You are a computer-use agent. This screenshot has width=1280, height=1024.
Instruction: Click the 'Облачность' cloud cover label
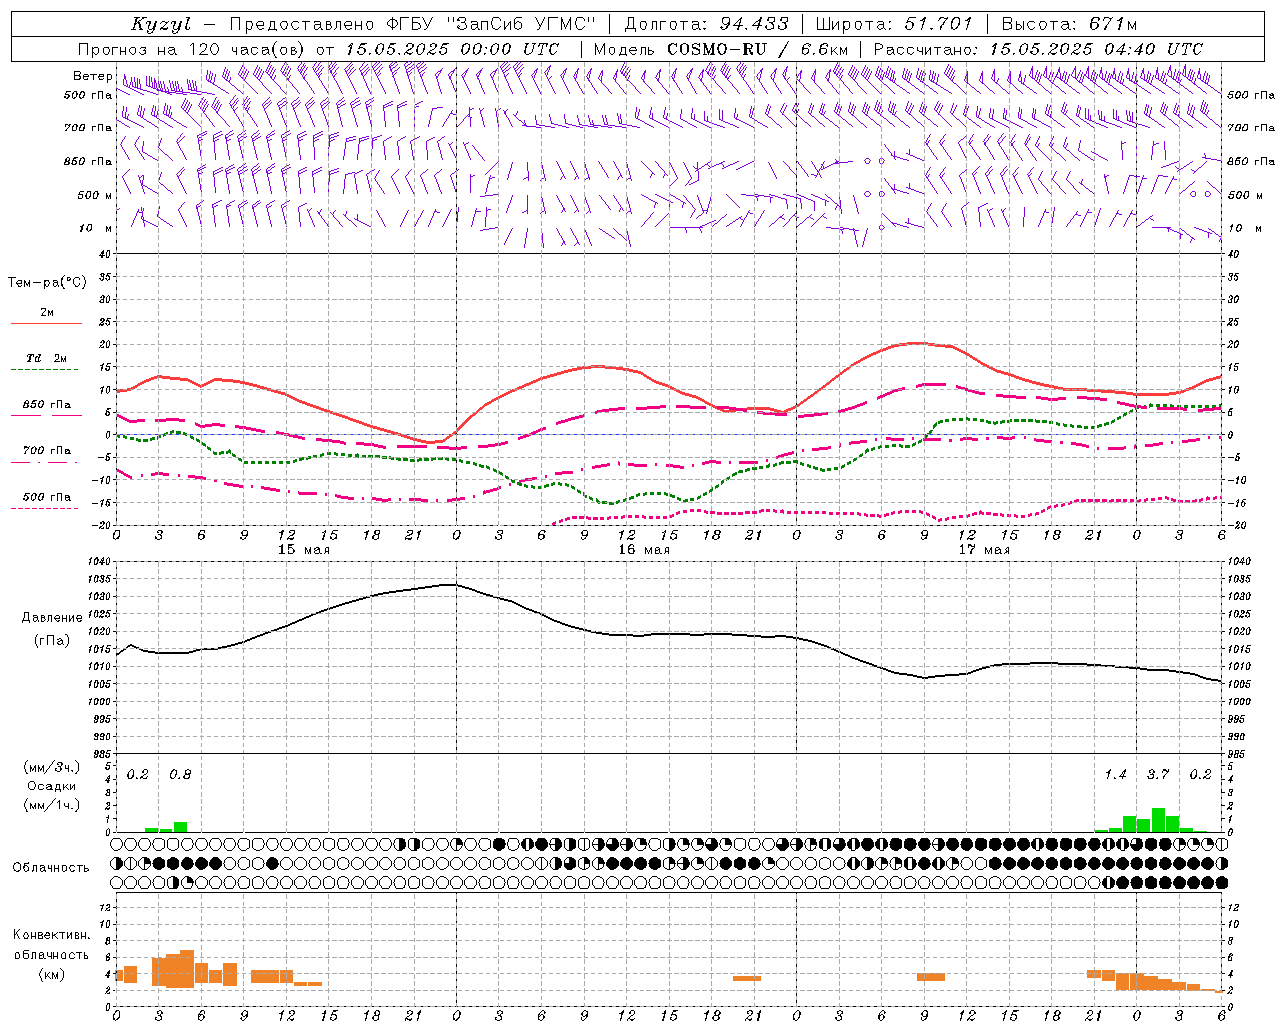tap(51, 868)
